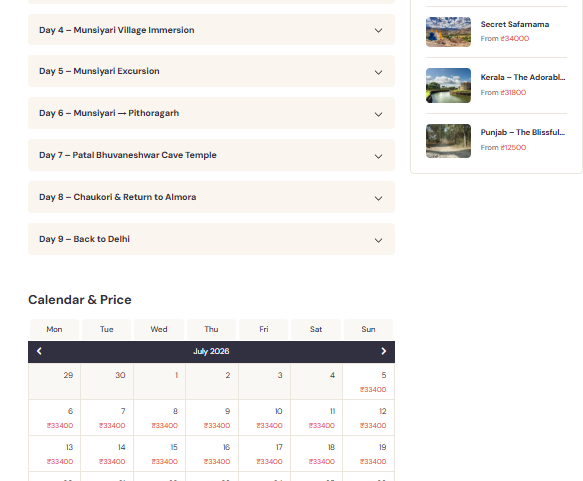
Task: Click the Calendar & Price heading
Action: (80, 300)
